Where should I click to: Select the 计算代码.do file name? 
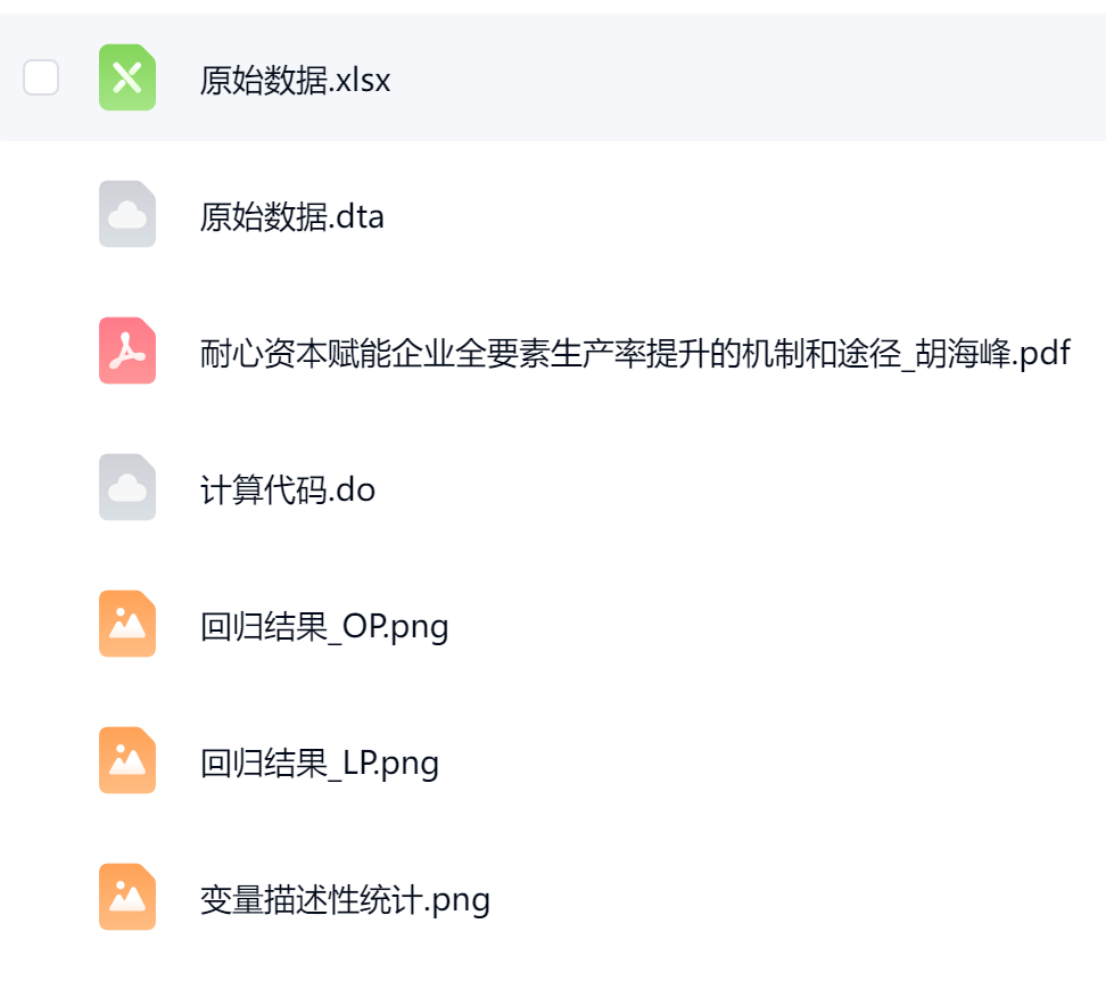click(x=287, y=490)
